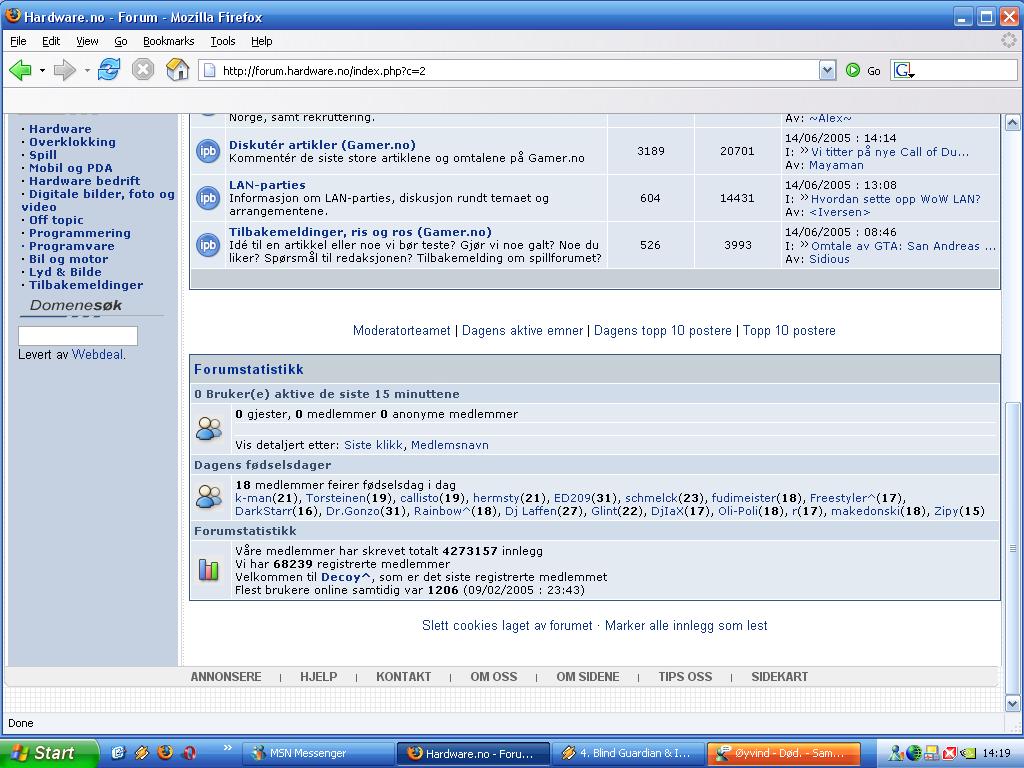Open the Help menu

coord(261,41)
